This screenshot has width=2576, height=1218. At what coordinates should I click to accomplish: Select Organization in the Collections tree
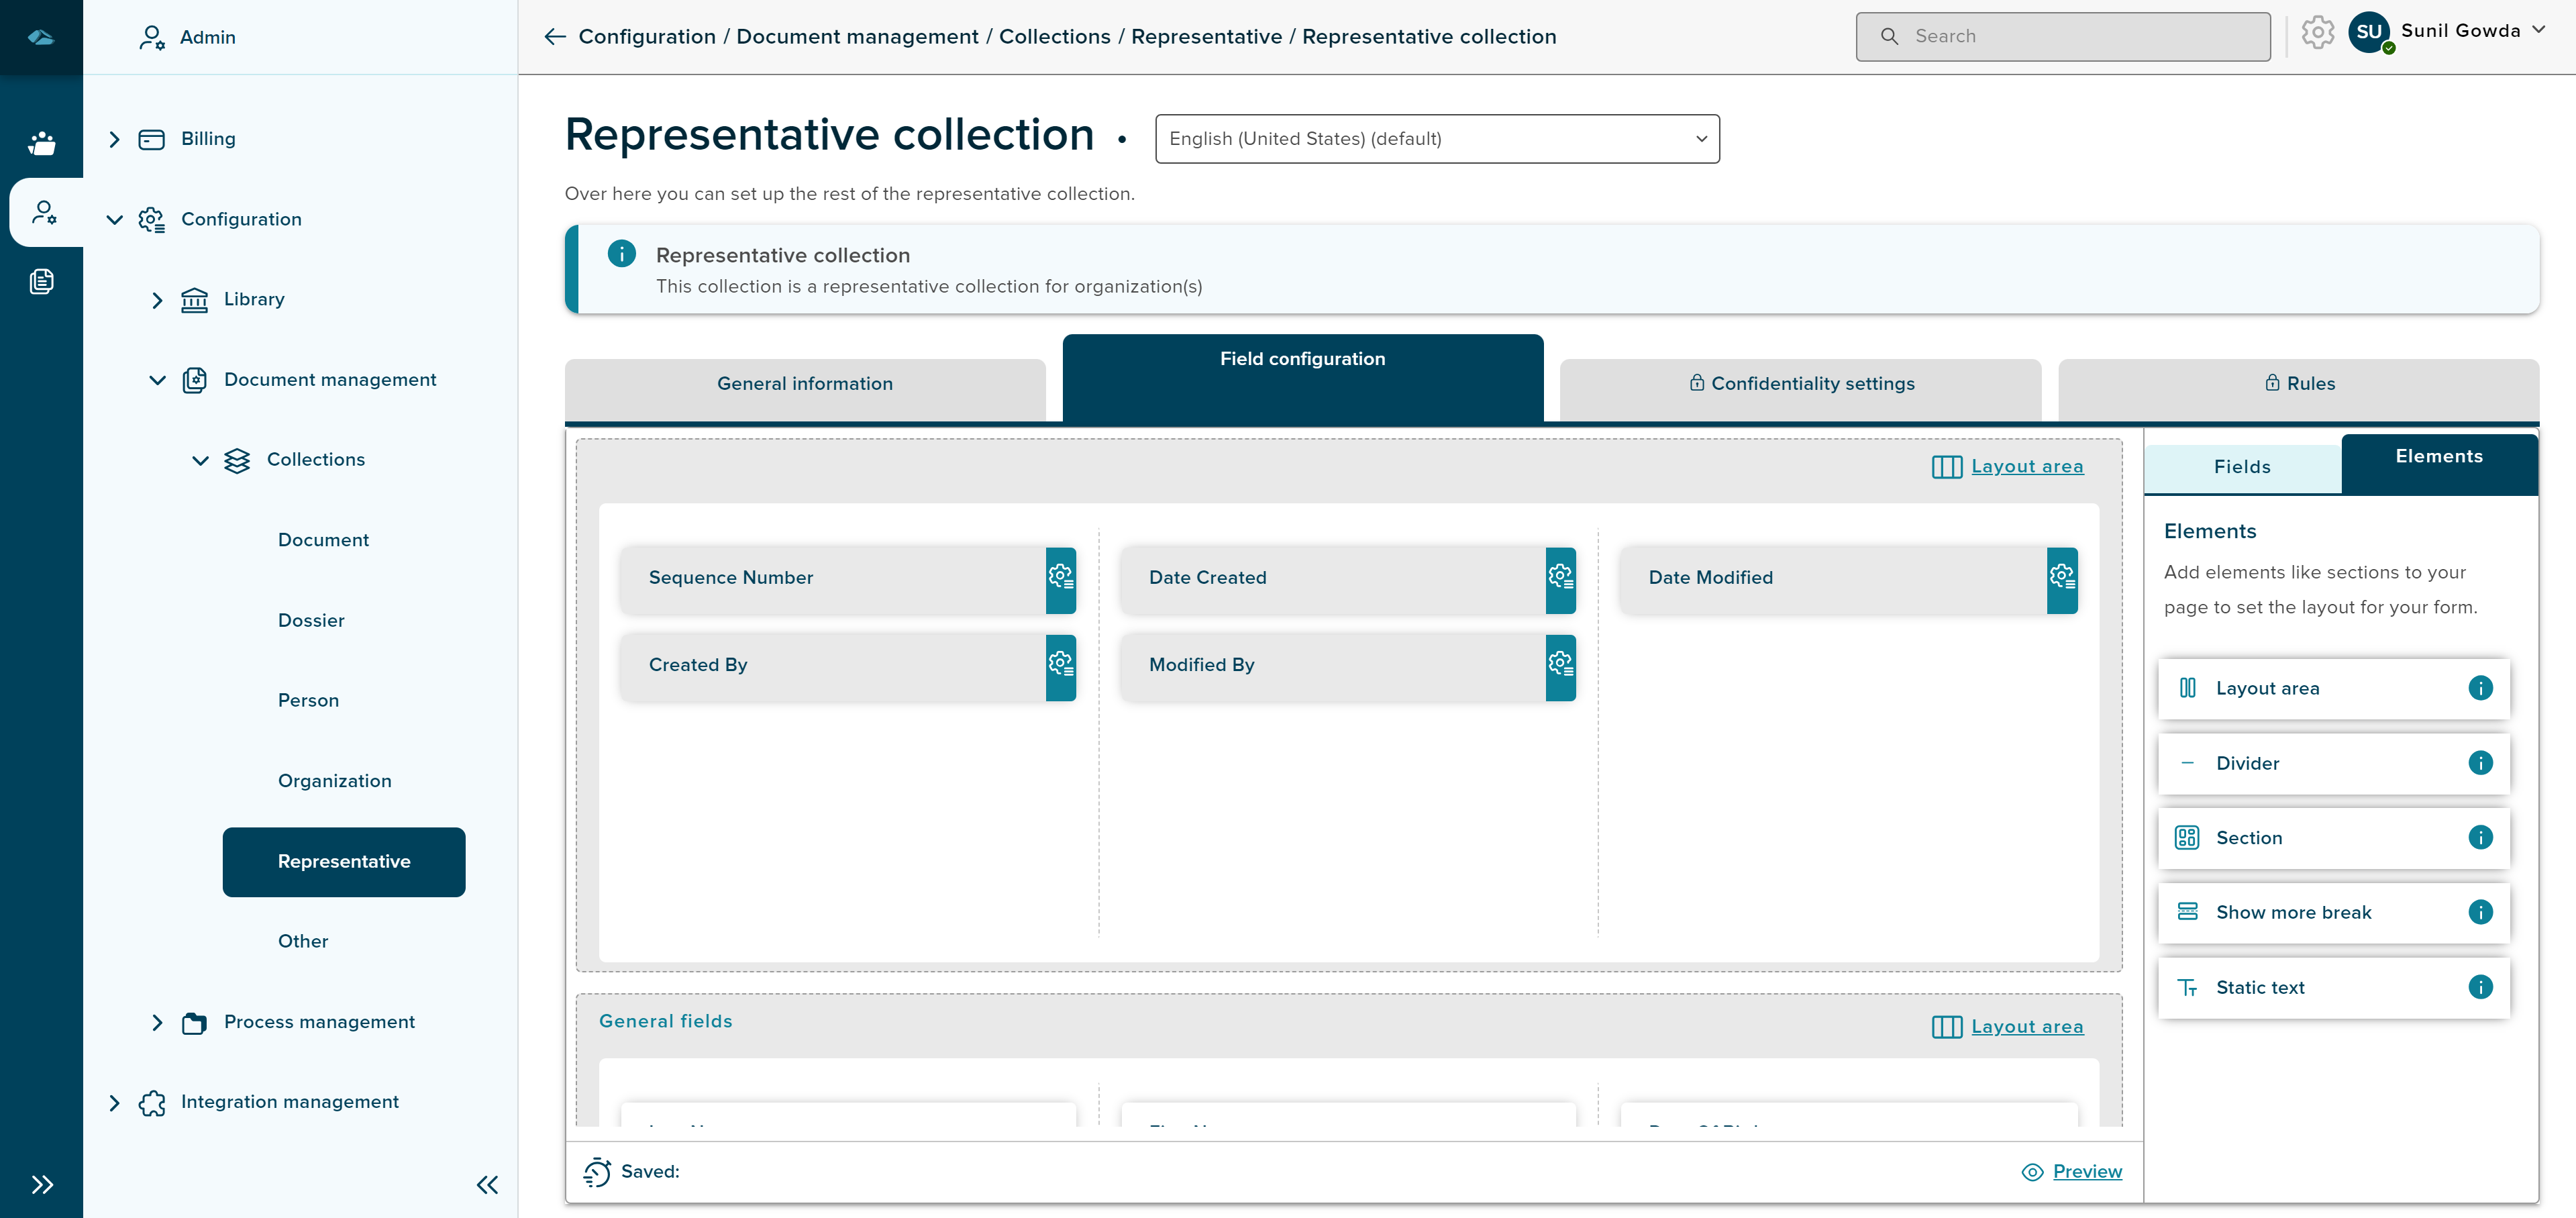[x=334, y=782]
